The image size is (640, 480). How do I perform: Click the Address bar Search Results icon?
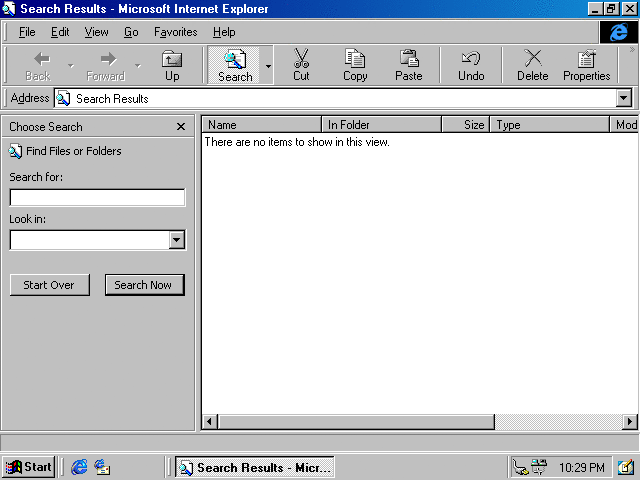click(x=63, y=99)
